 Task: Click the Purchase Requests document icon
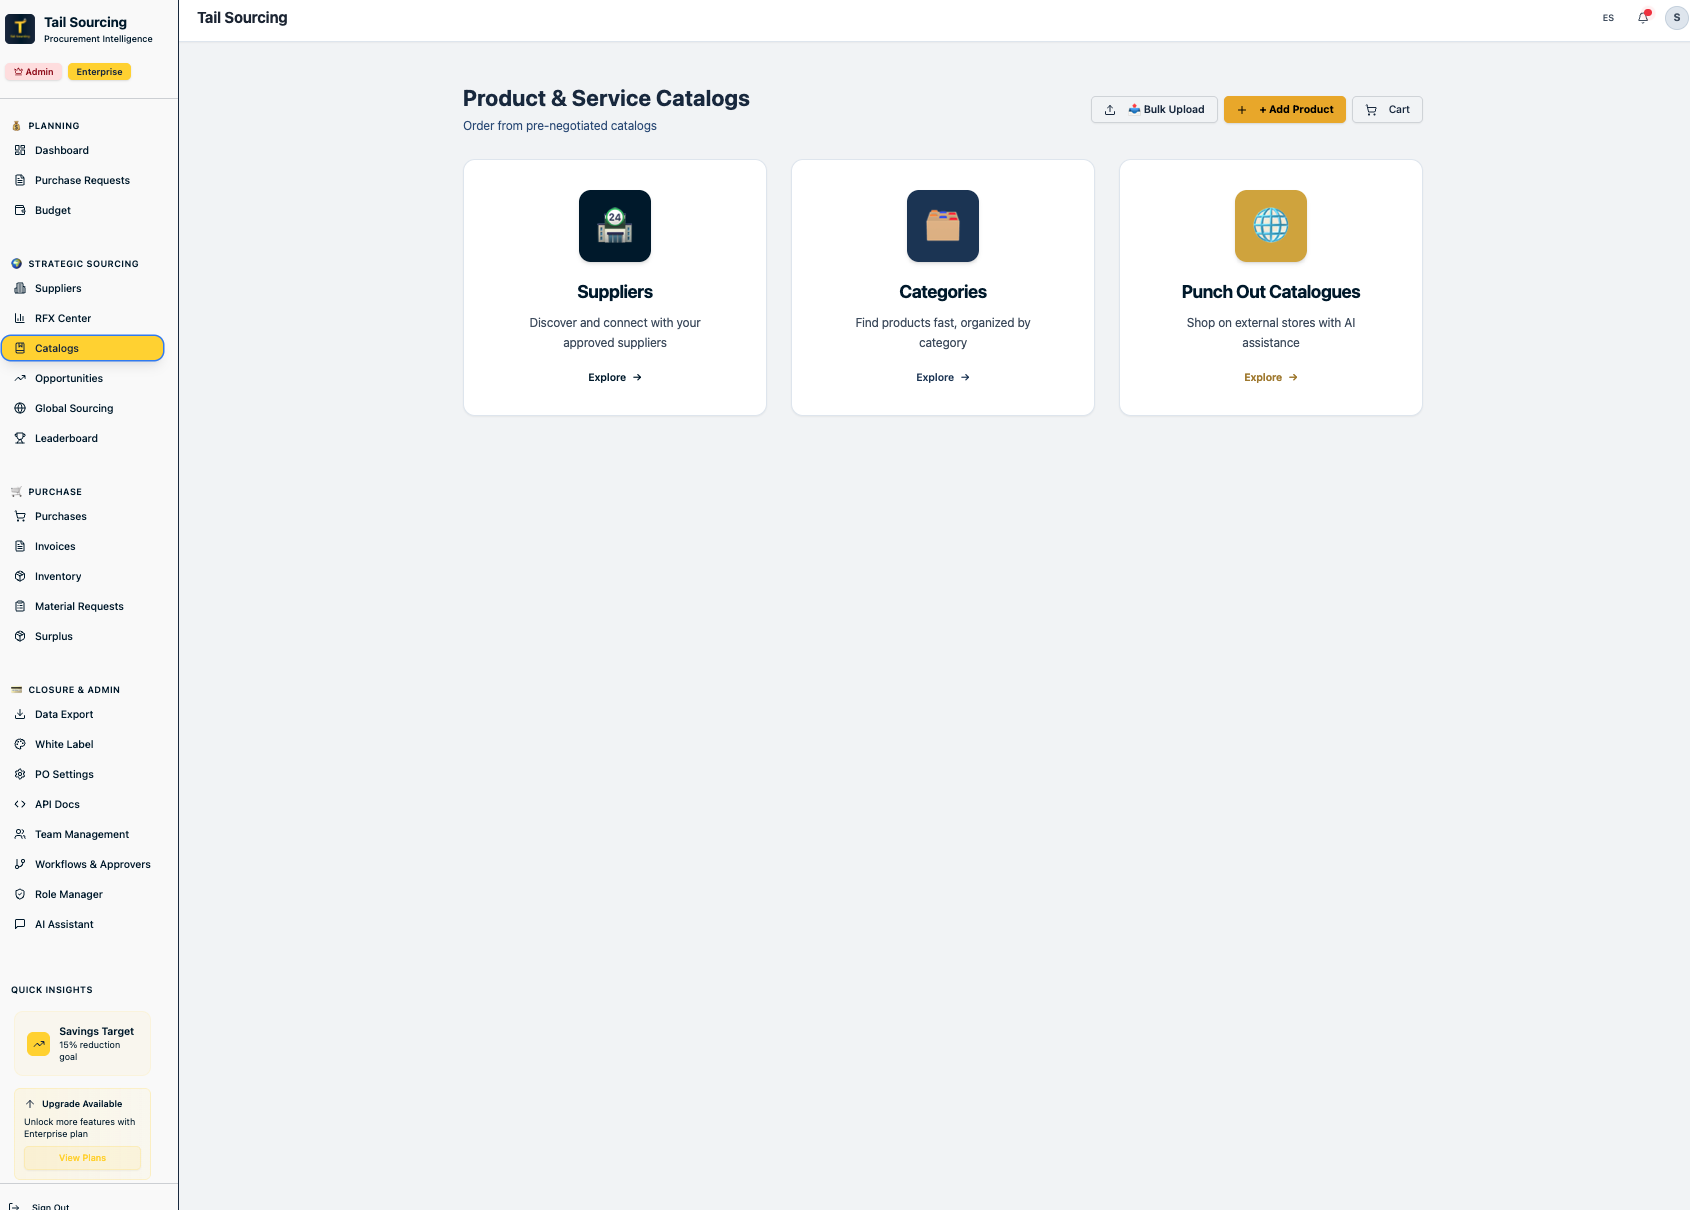point(20,180)
